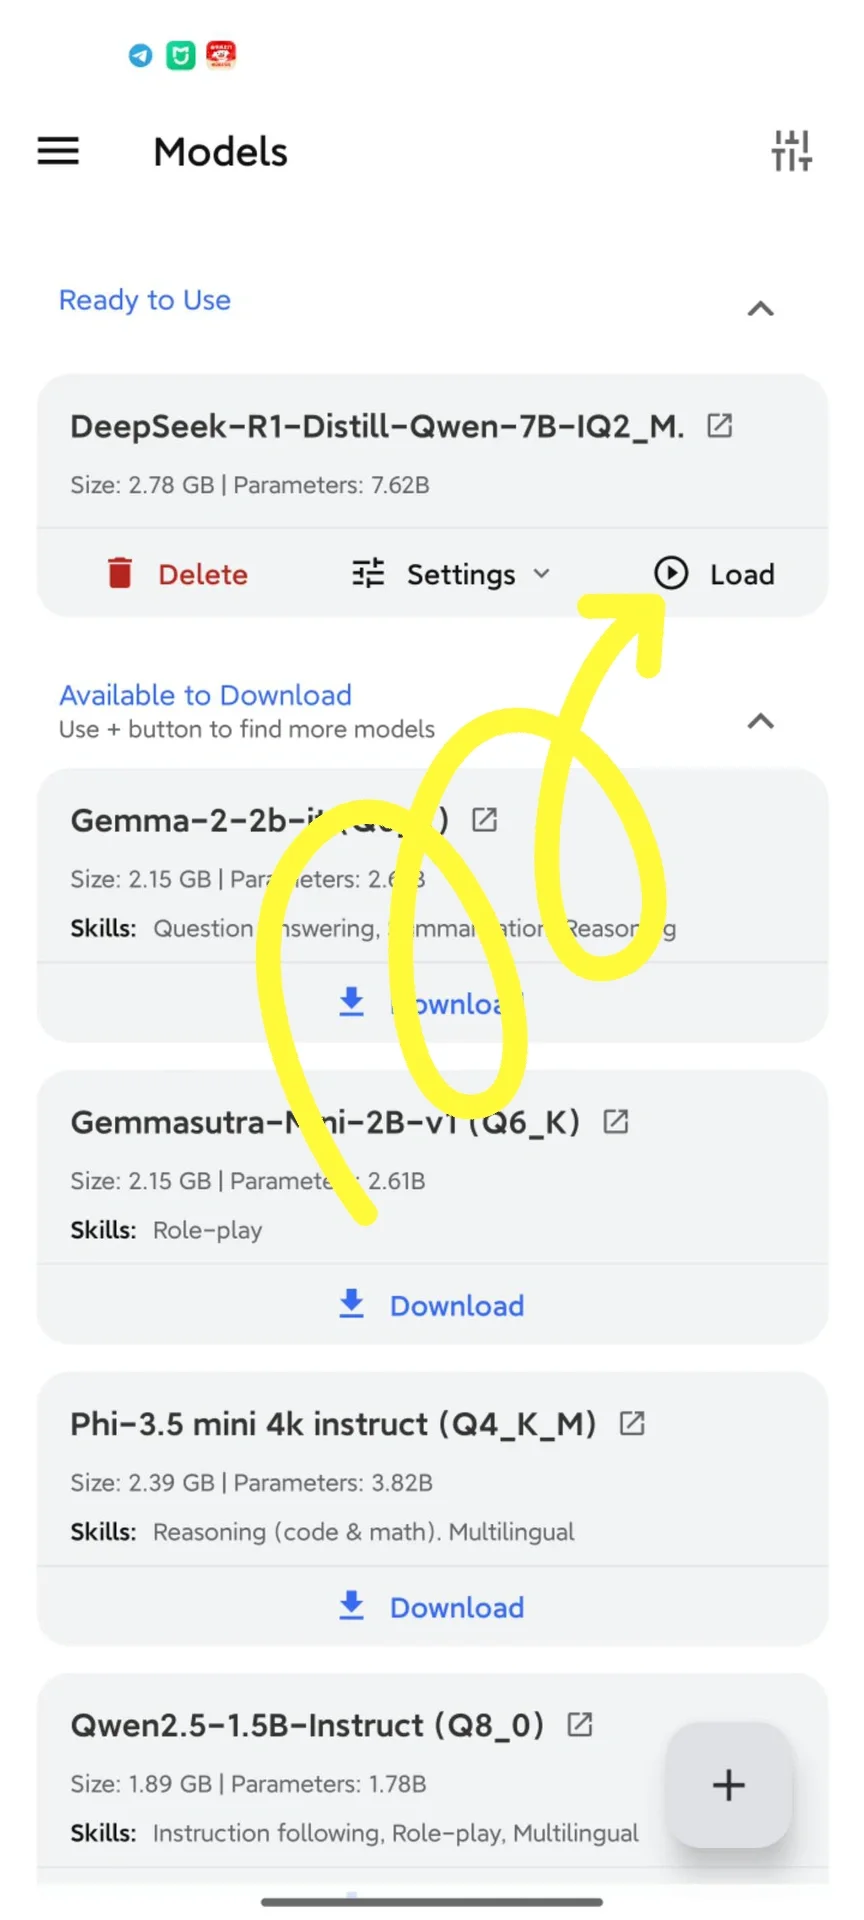
Task: Open Qwen2.5-1.5B-Instruct external link icon
Action: pyautogui.click(x=580, y=1725)
